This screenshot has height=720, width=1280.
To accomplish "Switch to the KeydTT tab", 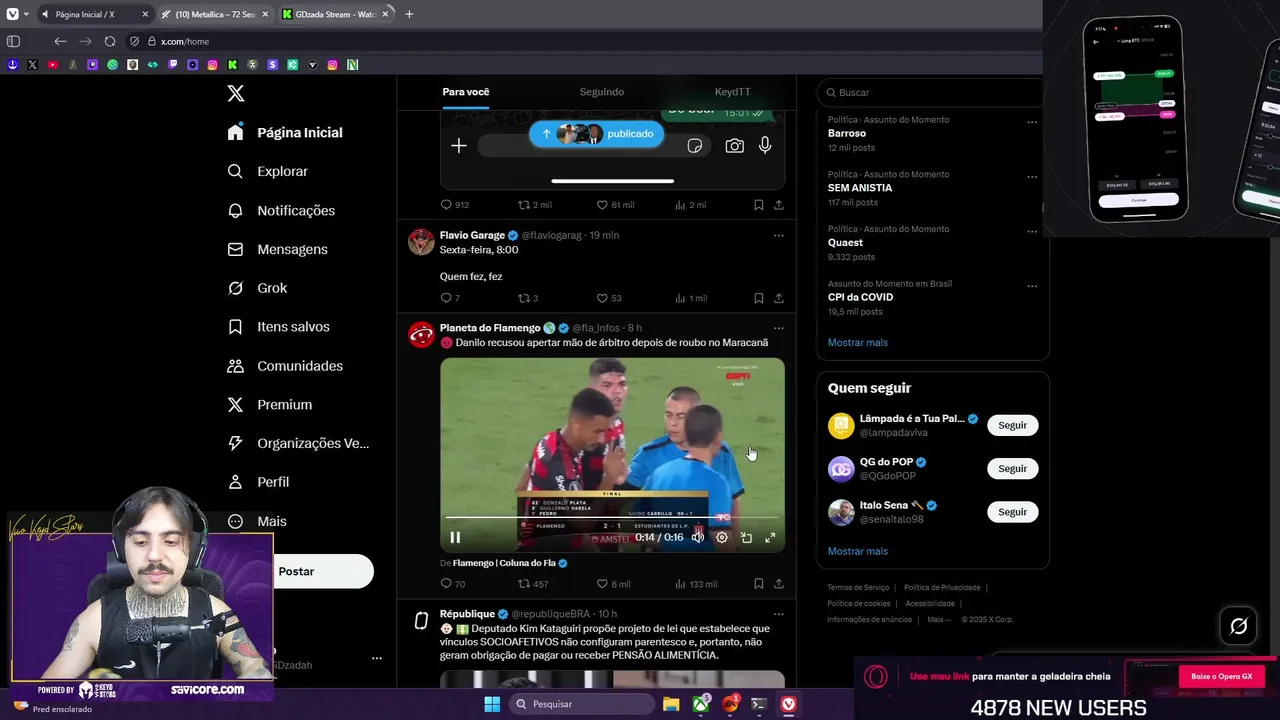I will (732, 92).
